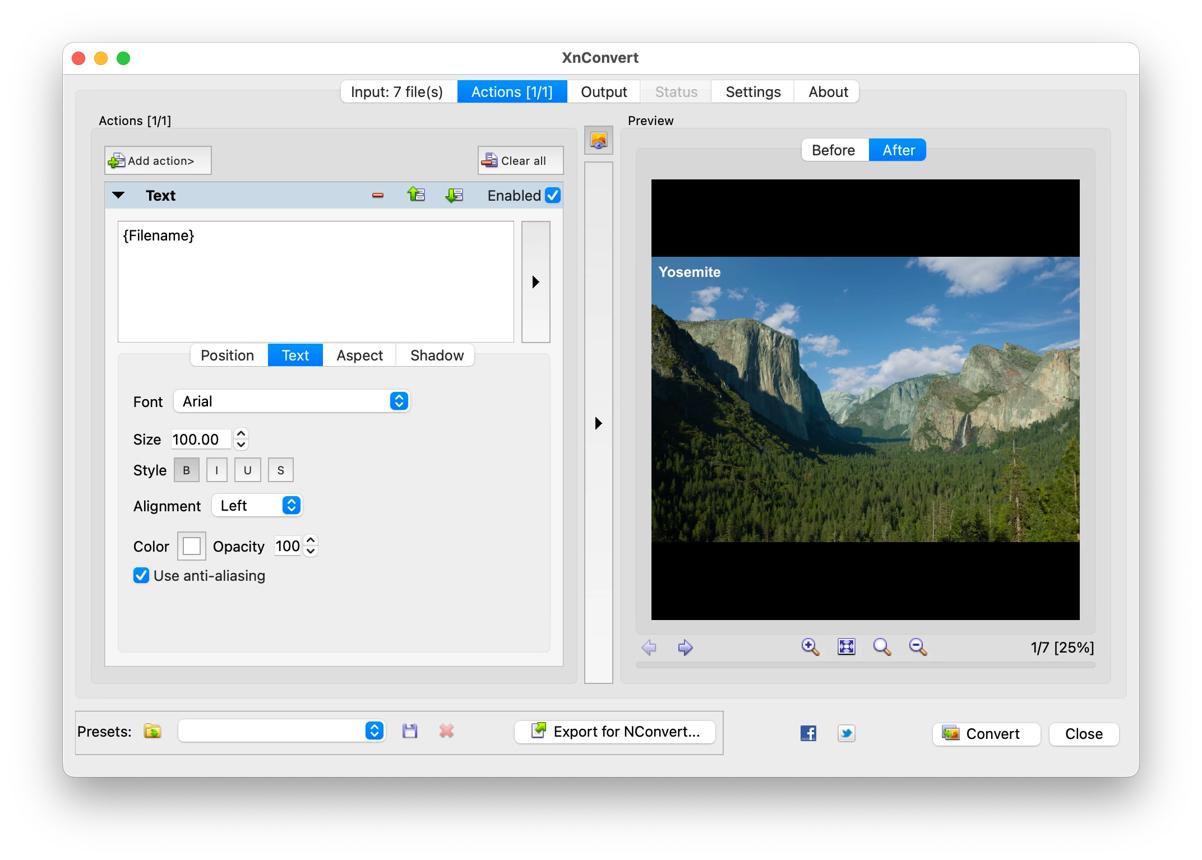
Task: Uncheck the Enabled checkbox for Text action
Action: [x=552, y=195]
